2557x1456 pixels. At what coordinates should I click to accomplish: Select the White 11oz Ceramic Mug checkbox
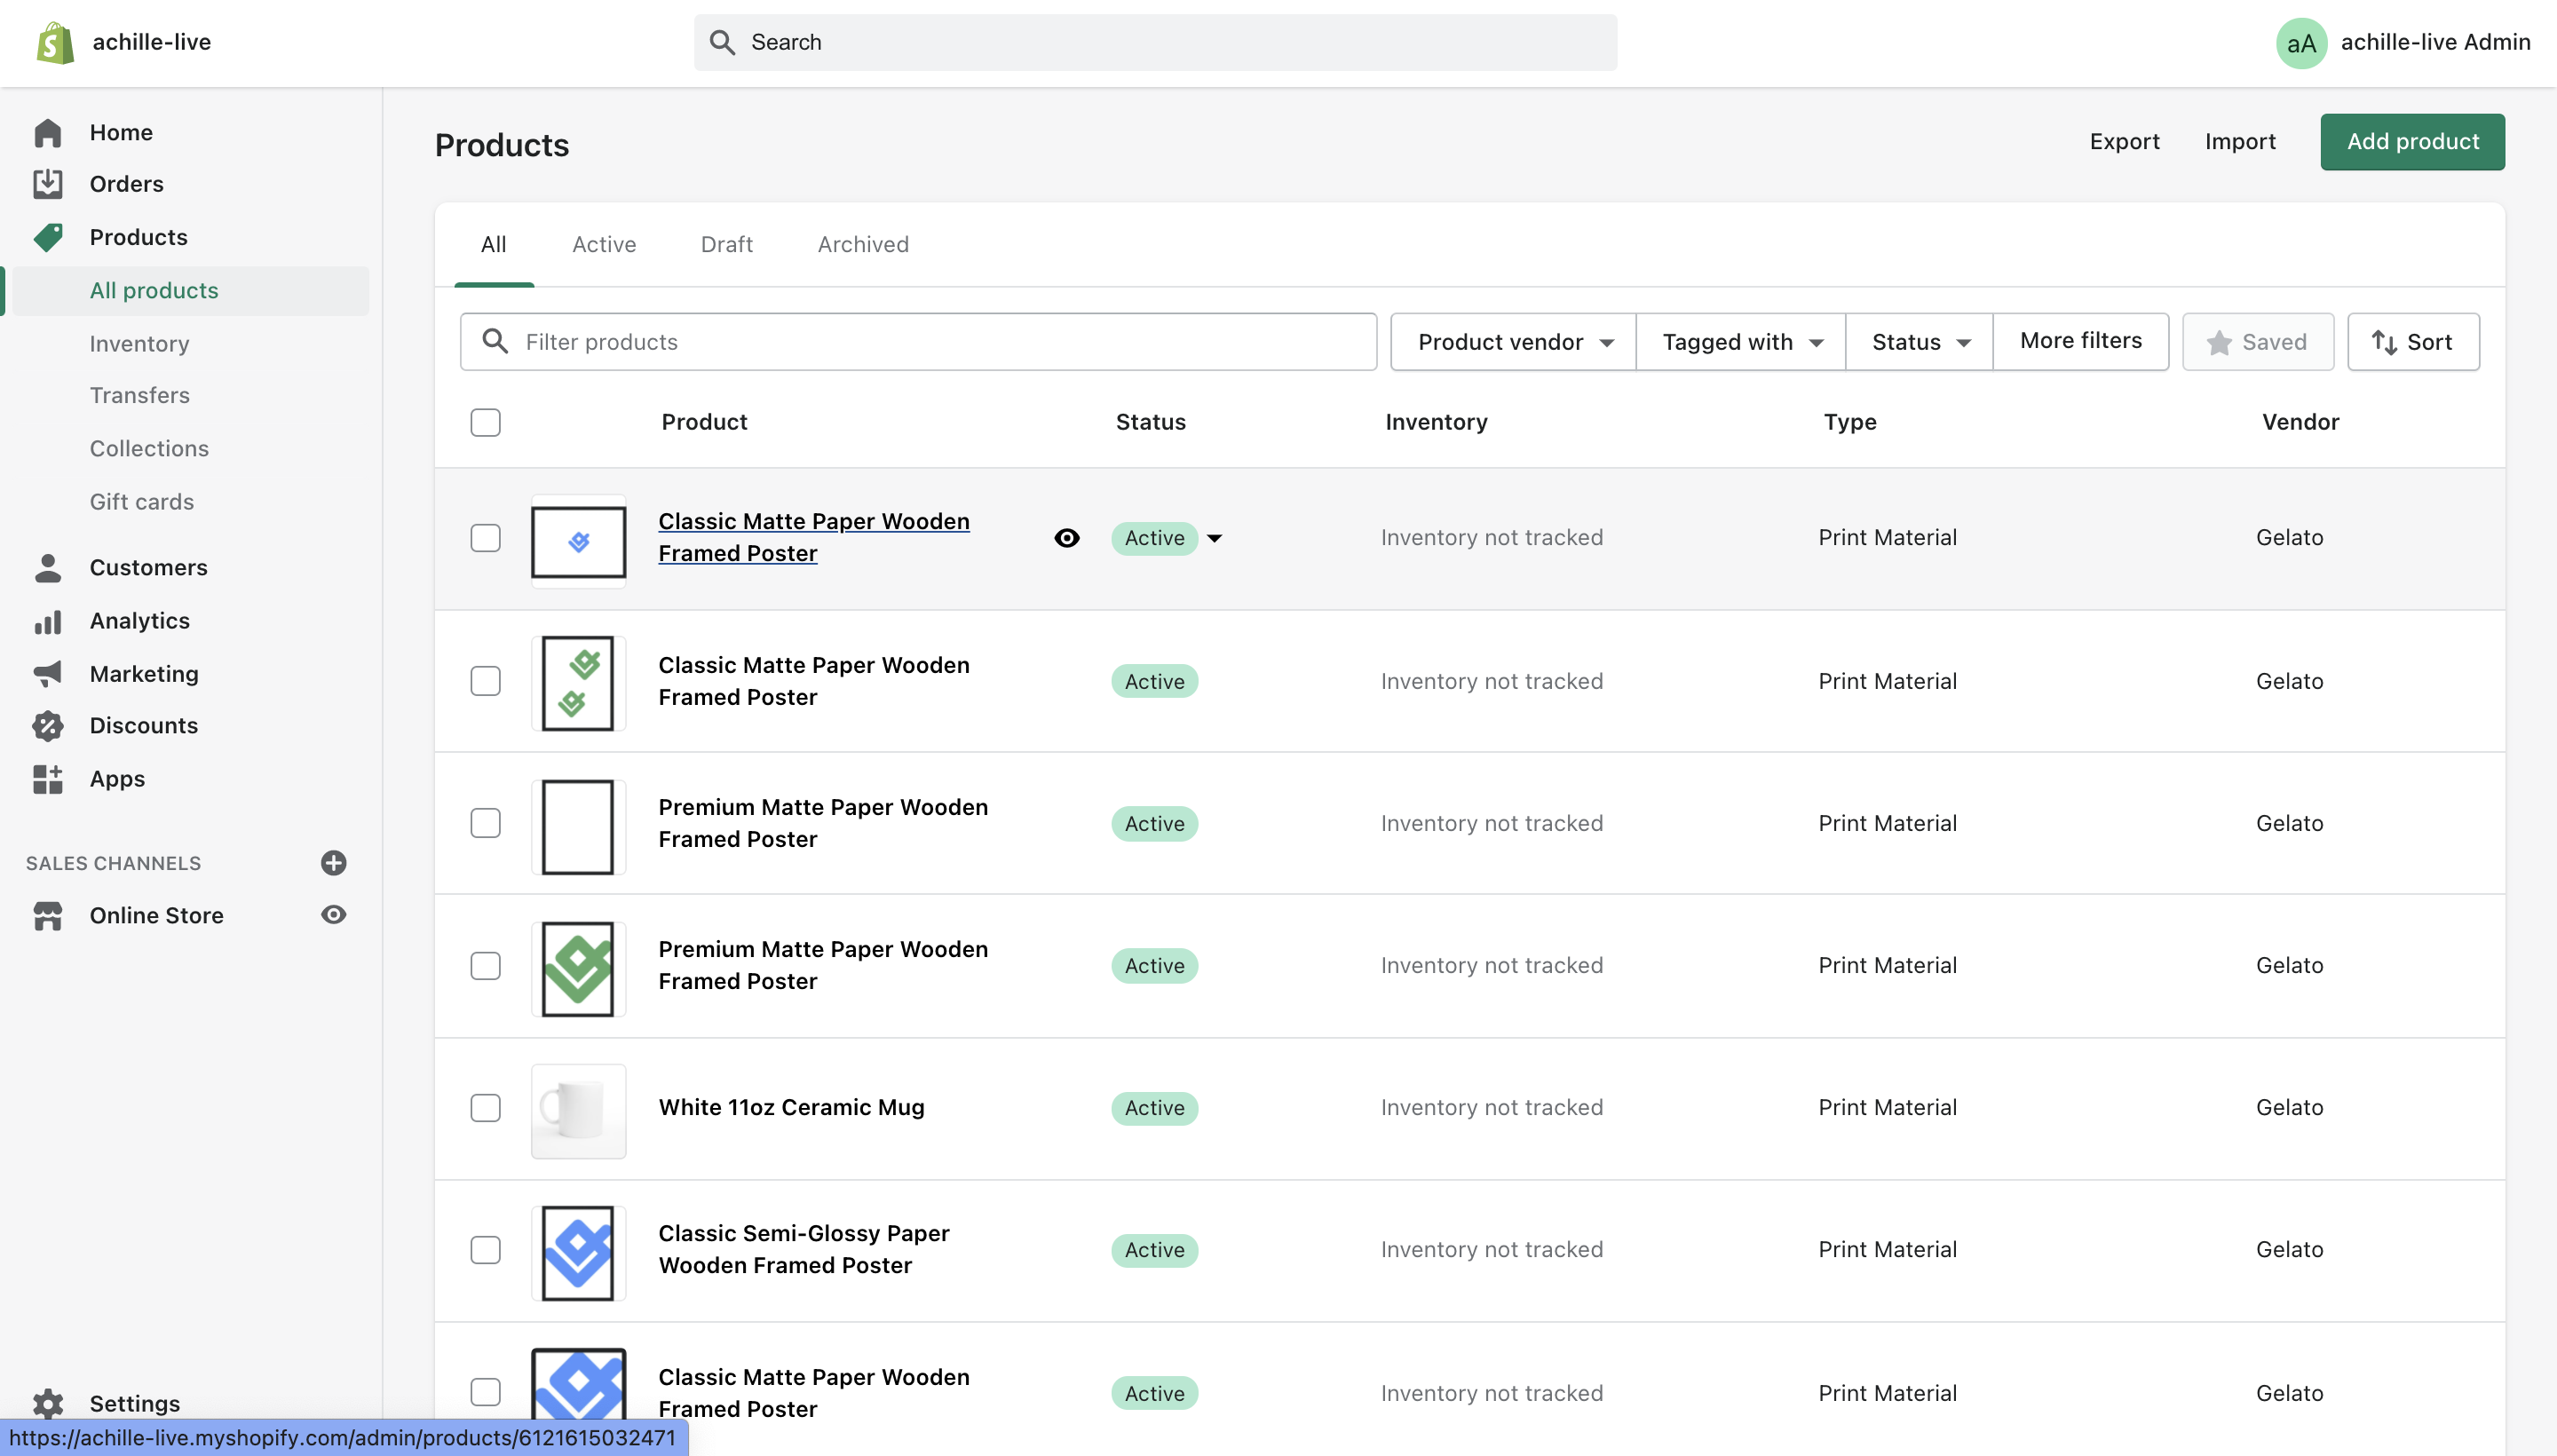tap(486, 1108)
